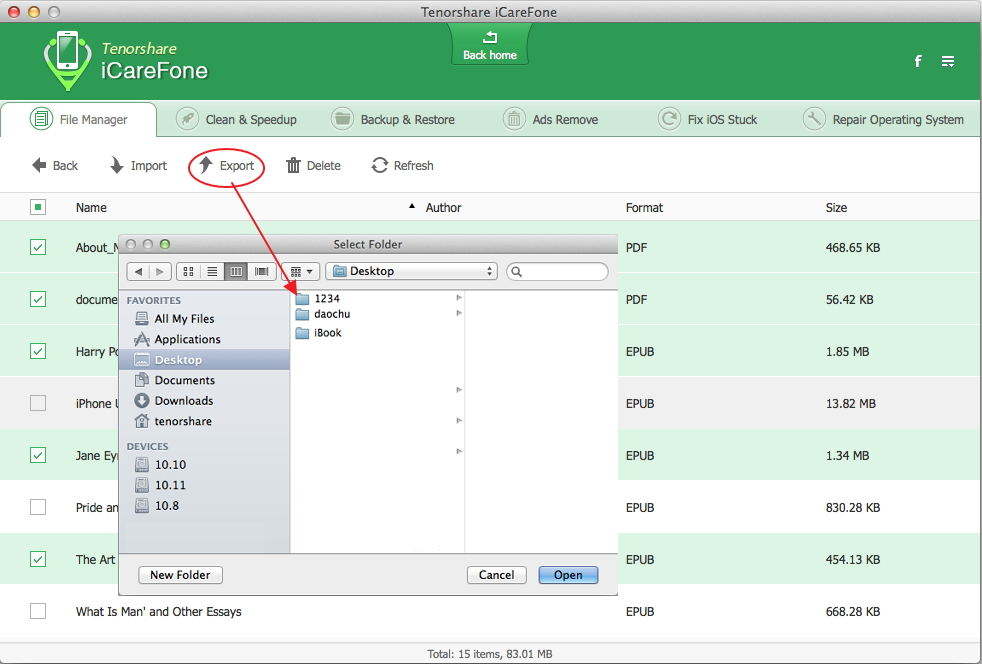Viewport: 982px width, 664px height.
Task: Click the dialog's back navigation arrow
Action: 138,271
